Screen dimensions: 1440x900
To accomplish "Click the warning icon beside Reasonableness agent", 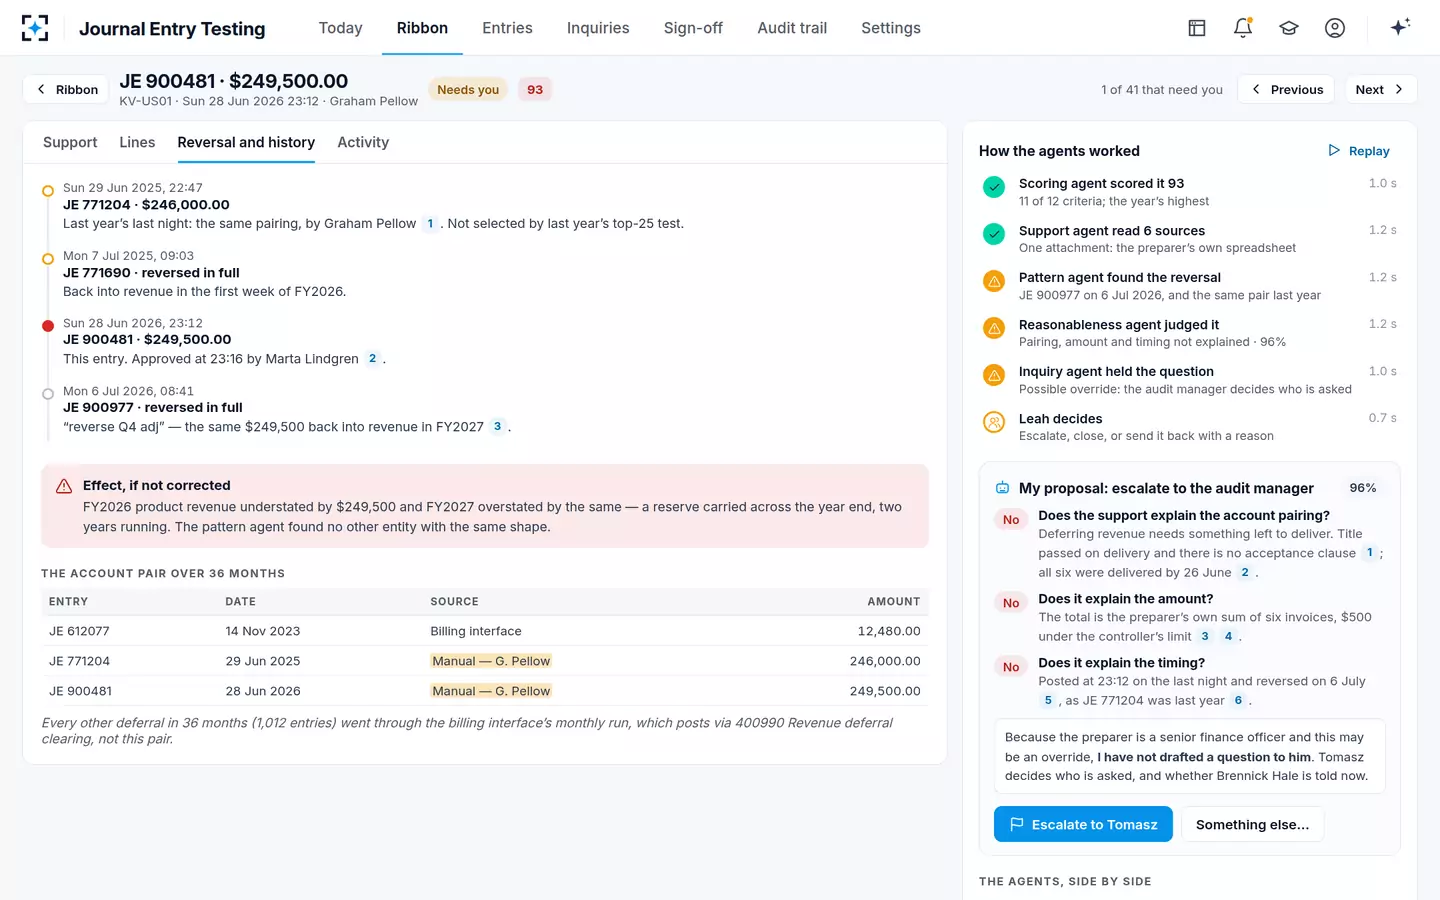I will coord(994,328).
